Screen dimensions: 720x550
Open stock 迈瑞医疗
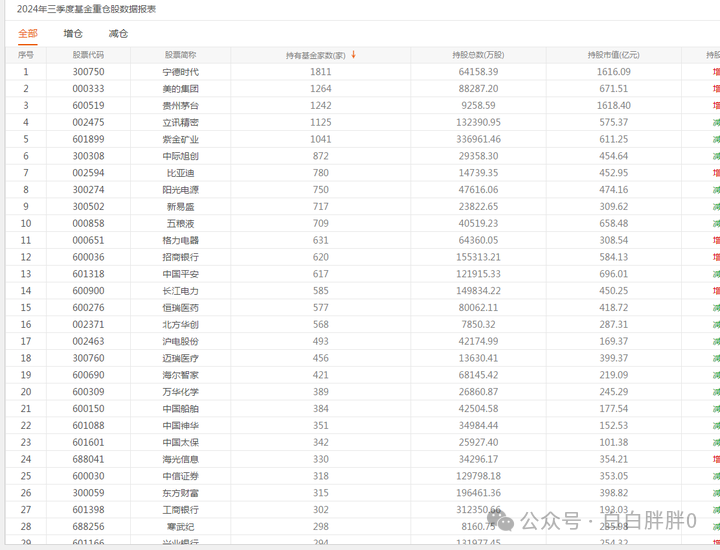tap(180, 358)
